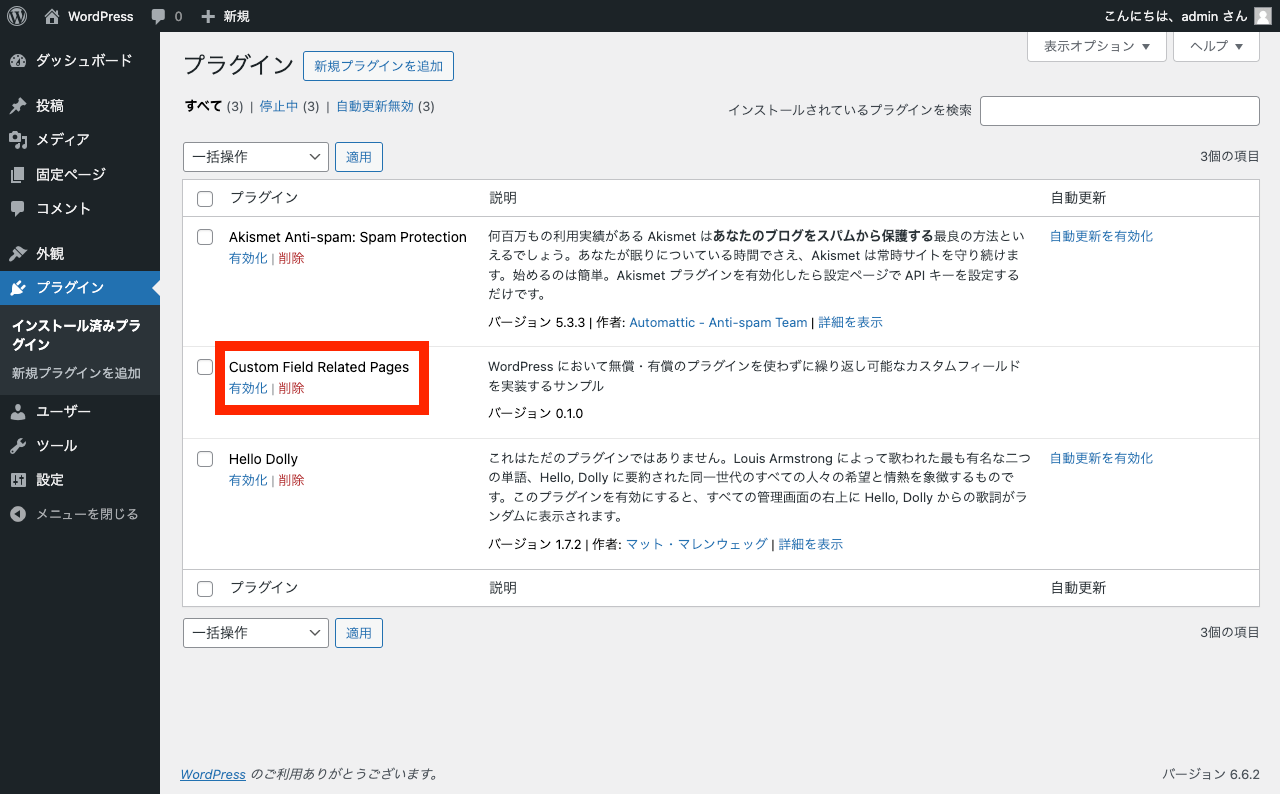The image size is (1280, 794).
Task: Open the bottom 一括操作 bulk action dropdown
Action: point(256,633)
